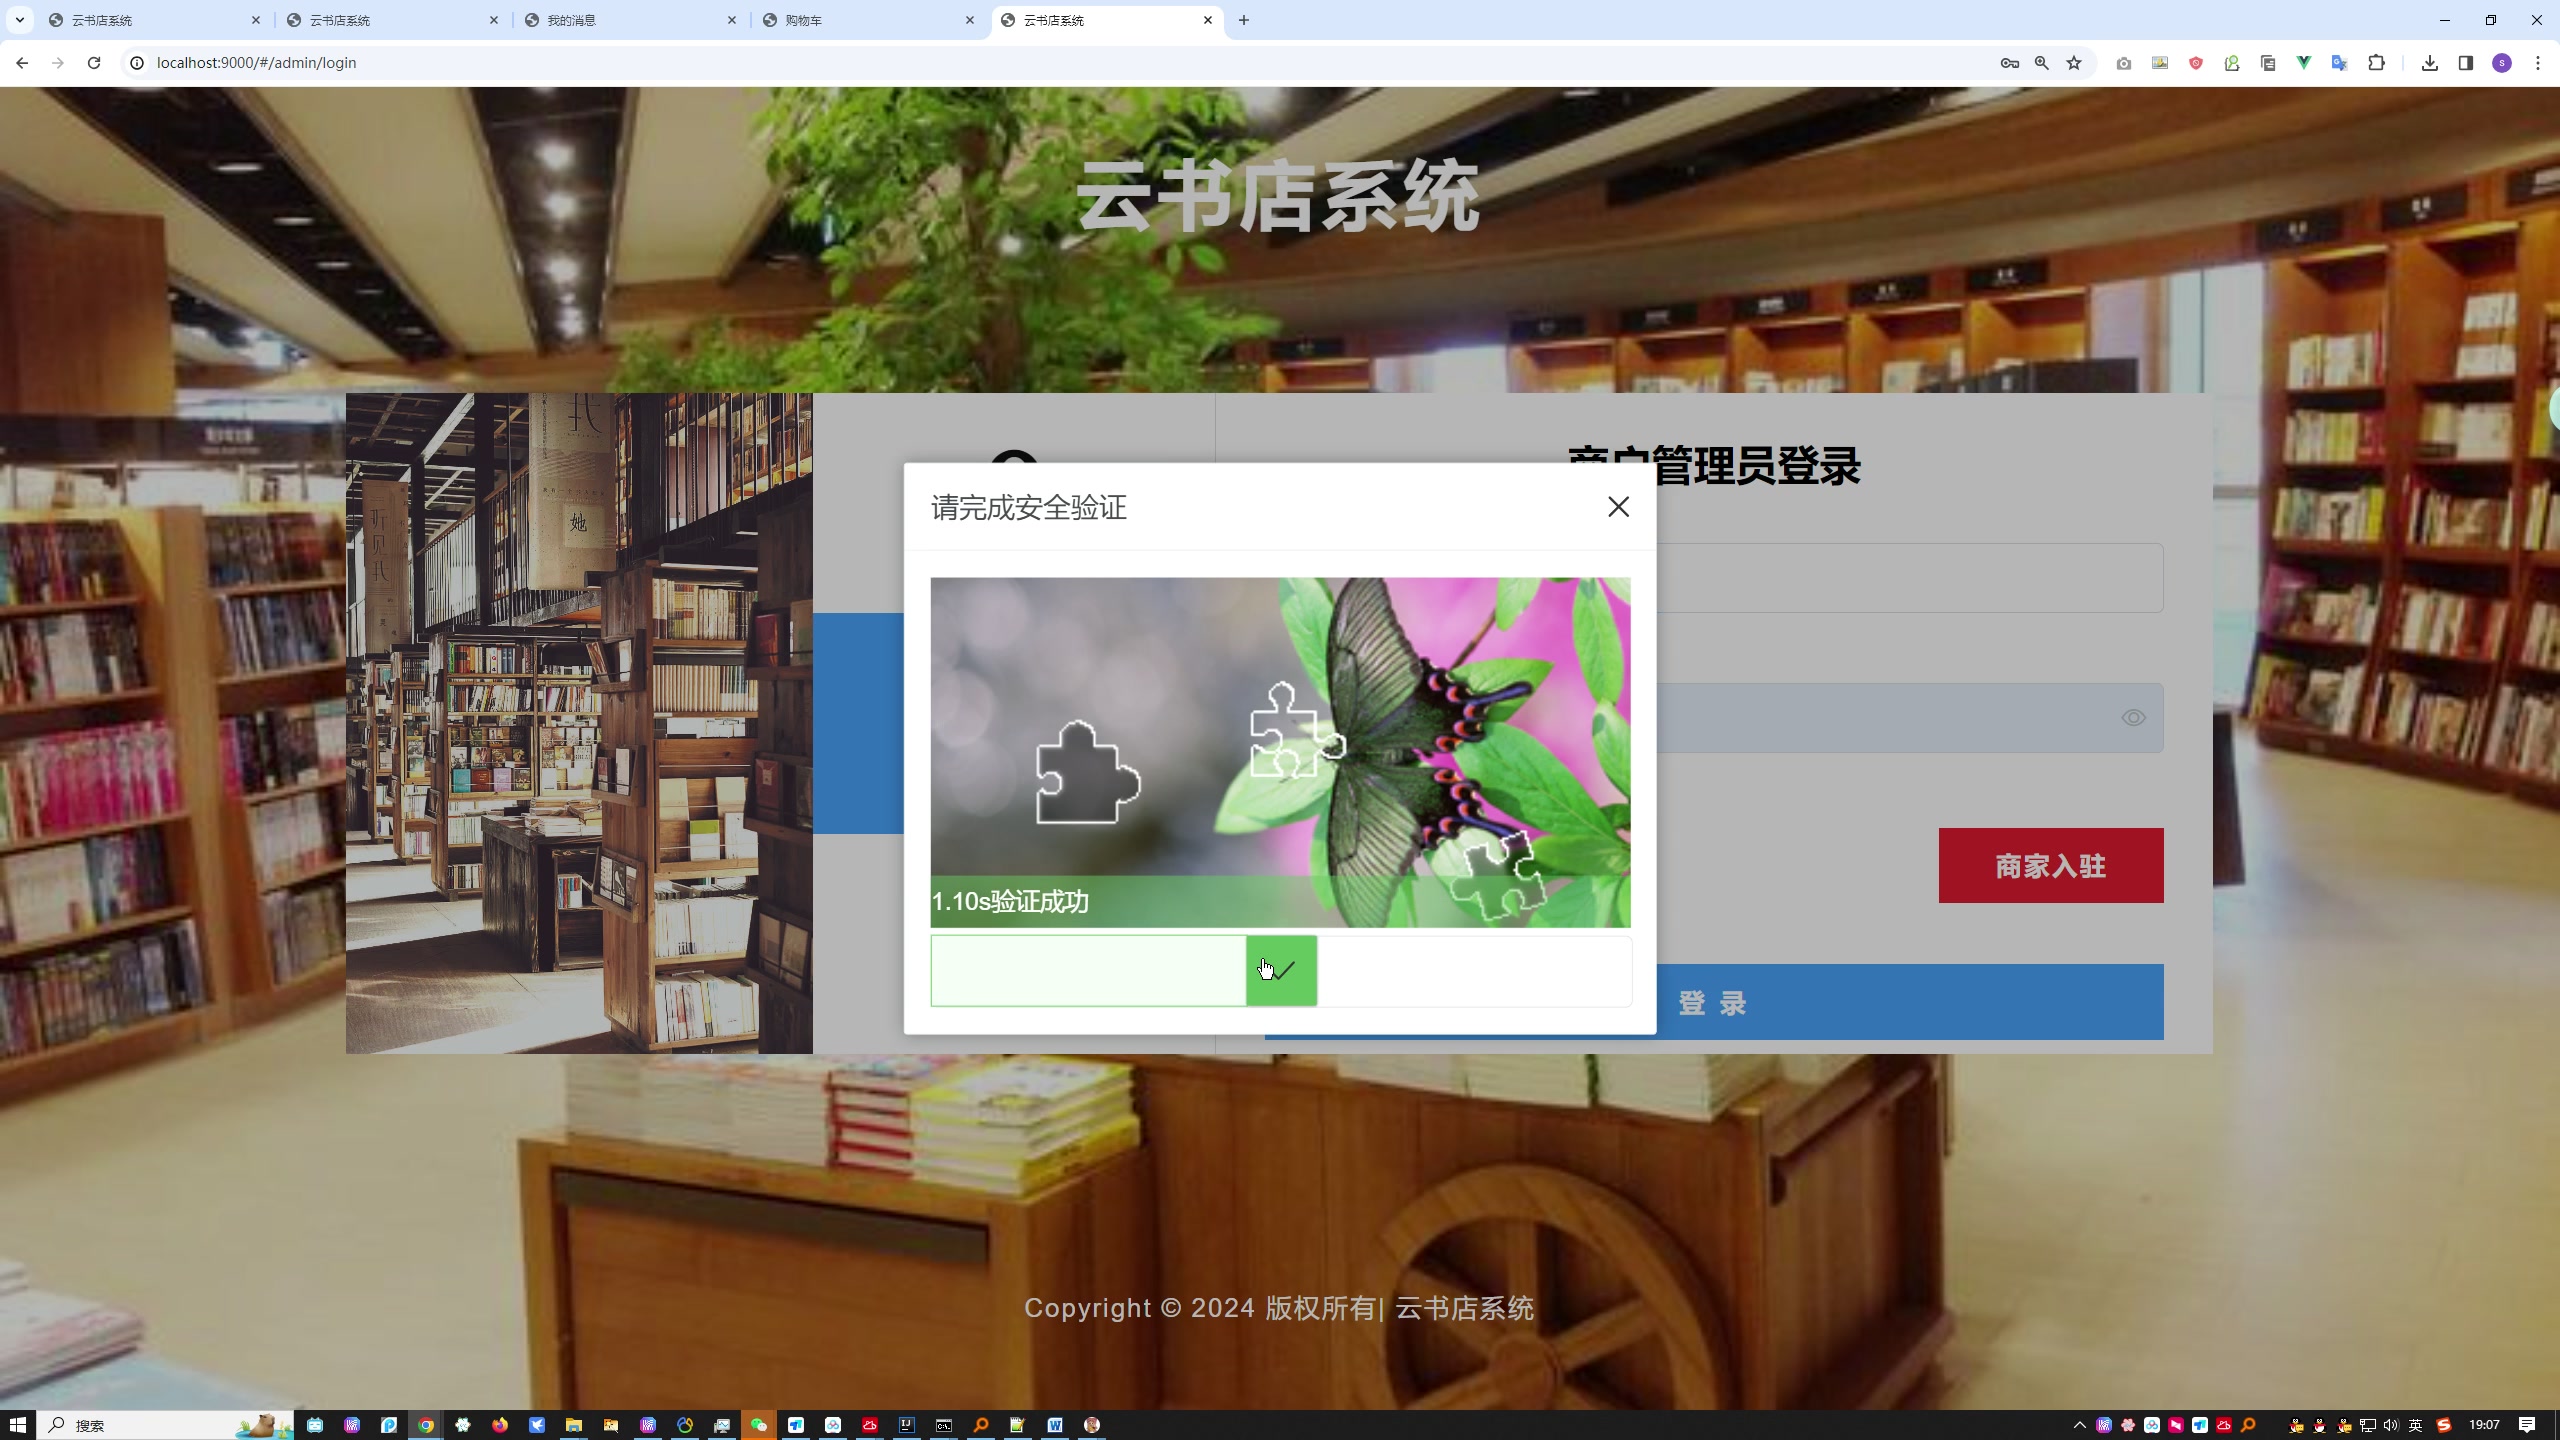The image size is (2560, 1440).
Task: Open a new browser tab
Action: tap(1244, 20)
